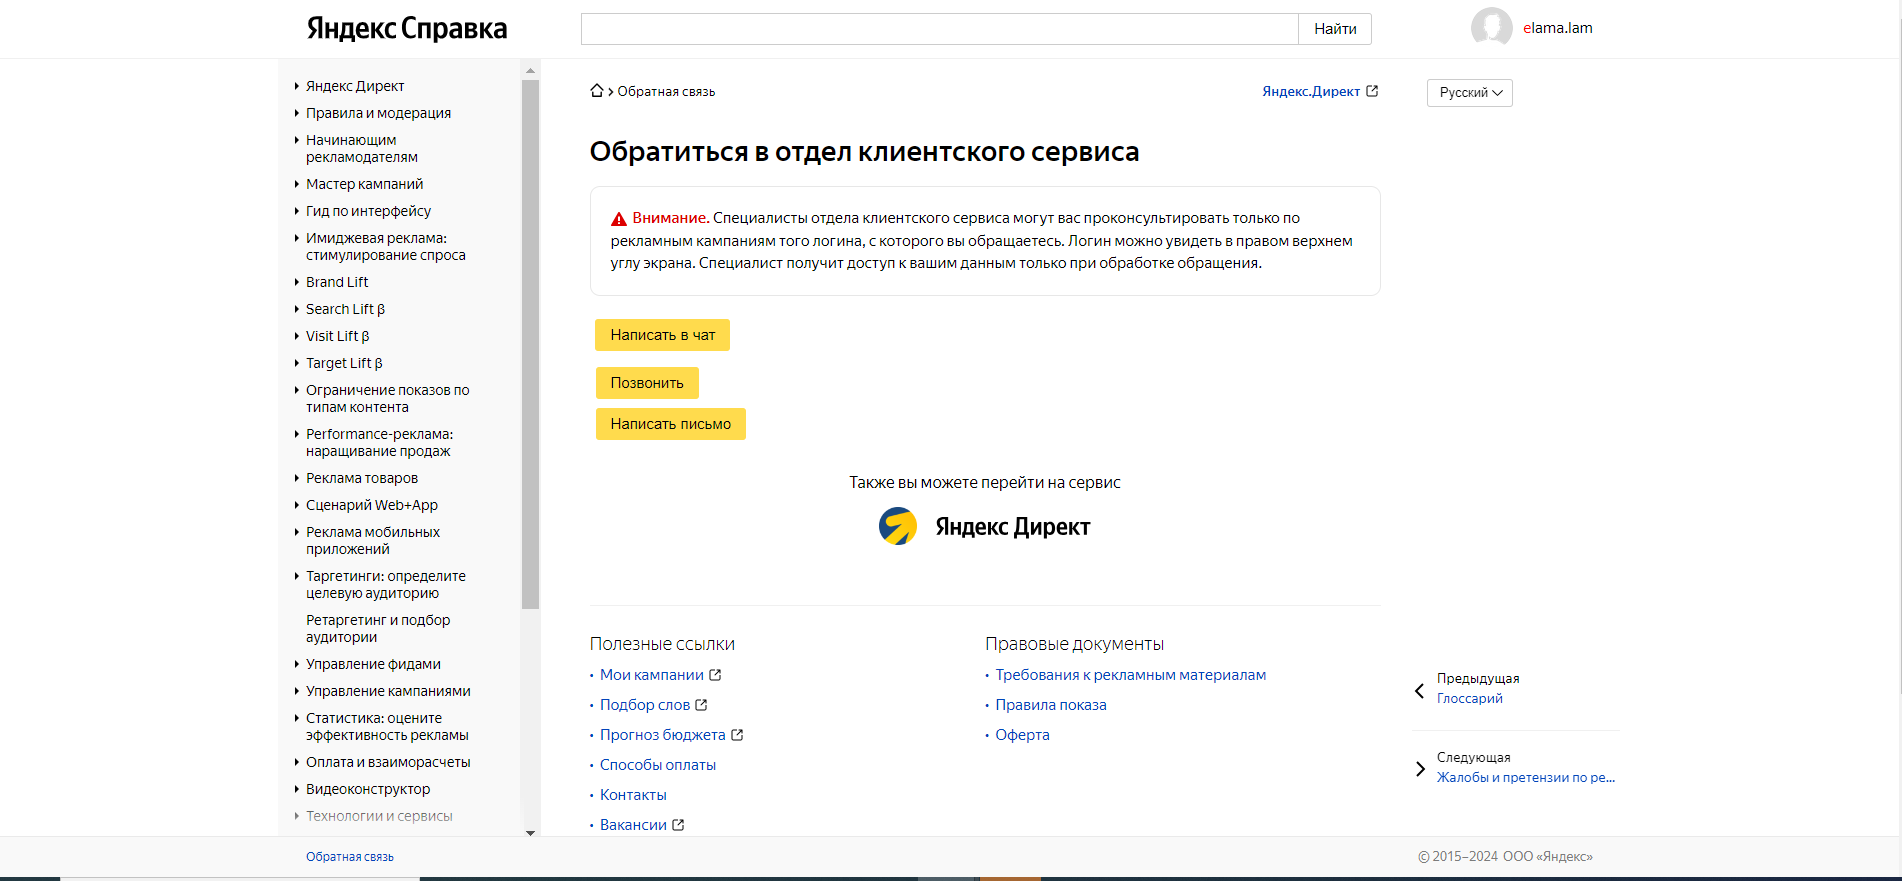Click the Найти search button

point(1335,29)
